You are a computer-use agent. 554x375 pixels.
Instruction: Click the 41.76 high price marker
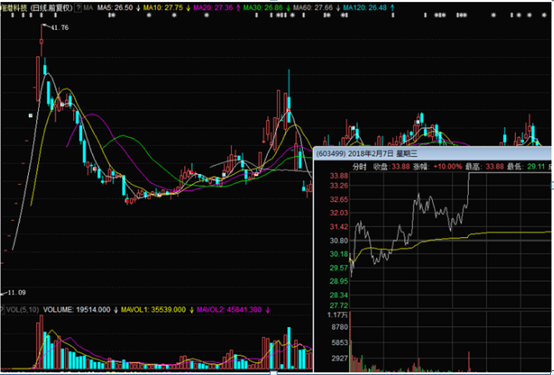click(60, 28)
